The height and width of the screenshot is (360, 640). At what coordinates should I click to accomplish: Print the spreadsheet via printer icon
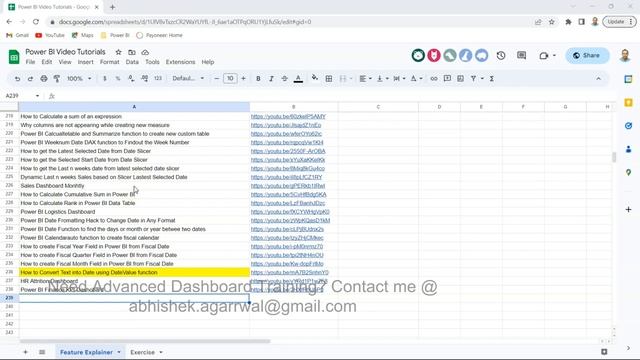pos(44,78)
